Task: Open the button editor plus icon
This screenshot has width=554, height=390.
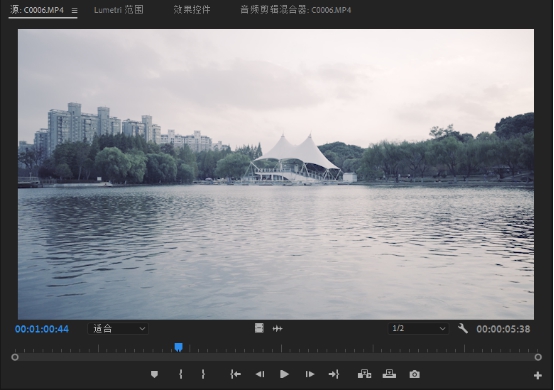Action: click(x=538, y=376)
